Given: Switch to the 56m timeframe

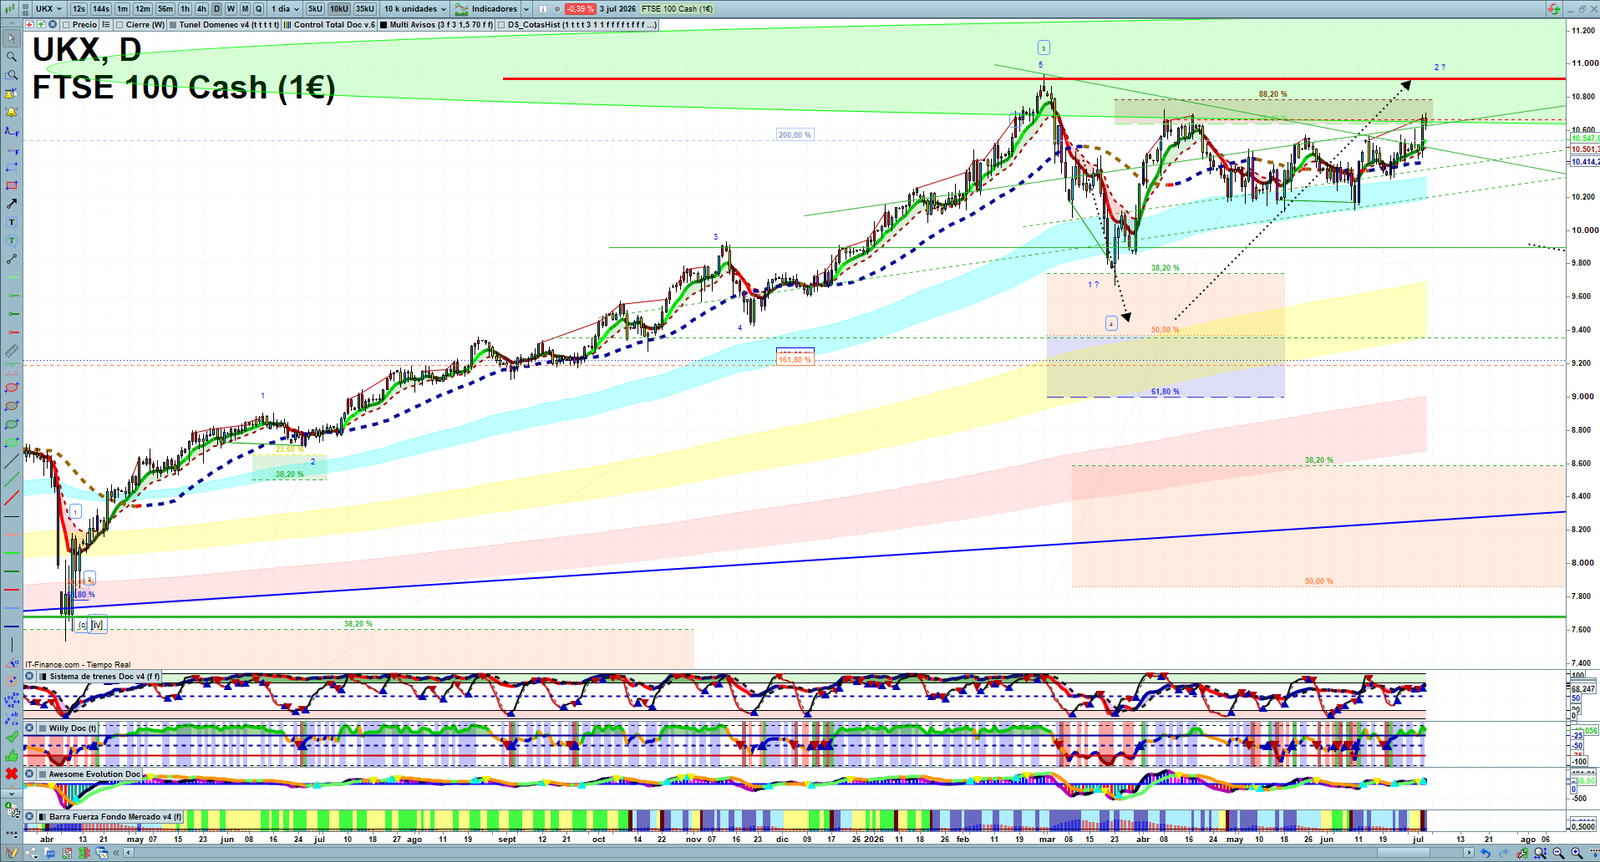Looking at the screenshot, I should 165,9.
